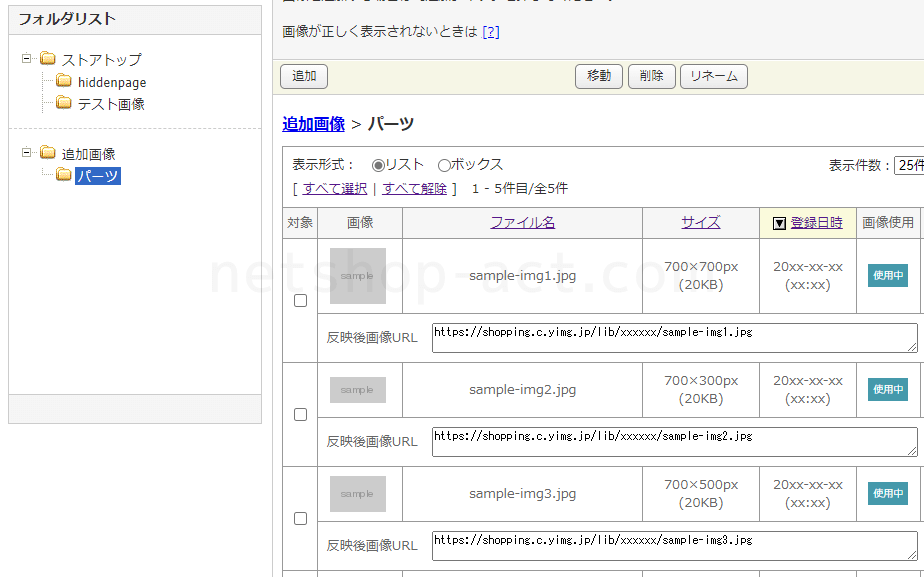Screen dimensions: 924x577
Task: Check the checkbox for sample-img3.jpg
Action: [300, 519]
